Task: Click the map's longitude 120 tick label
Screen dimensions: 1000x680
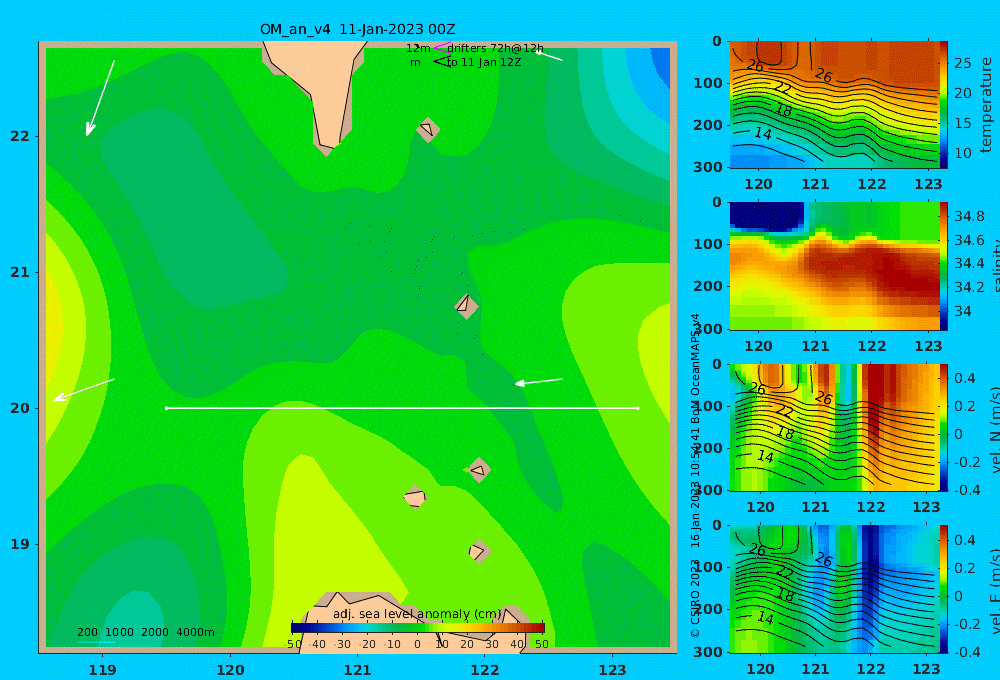Action: (230, 670)
